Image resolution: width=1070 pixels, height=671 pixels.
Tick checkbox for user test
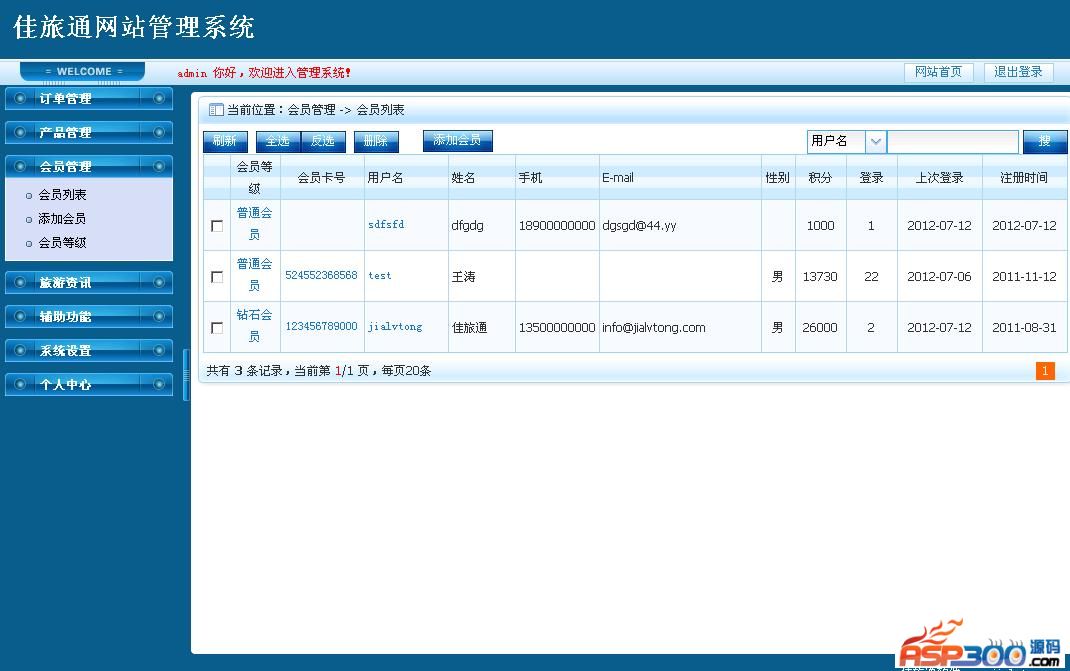tap(217, 276)
